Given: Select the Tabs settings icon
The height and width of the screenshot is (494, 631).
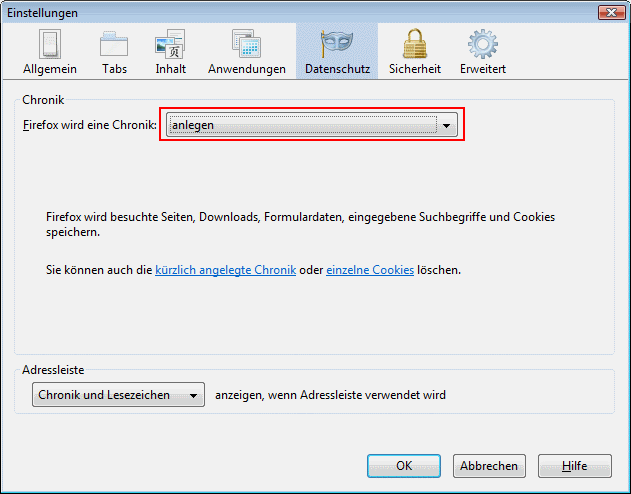Looking at the screenshot, I should [114, 45].
